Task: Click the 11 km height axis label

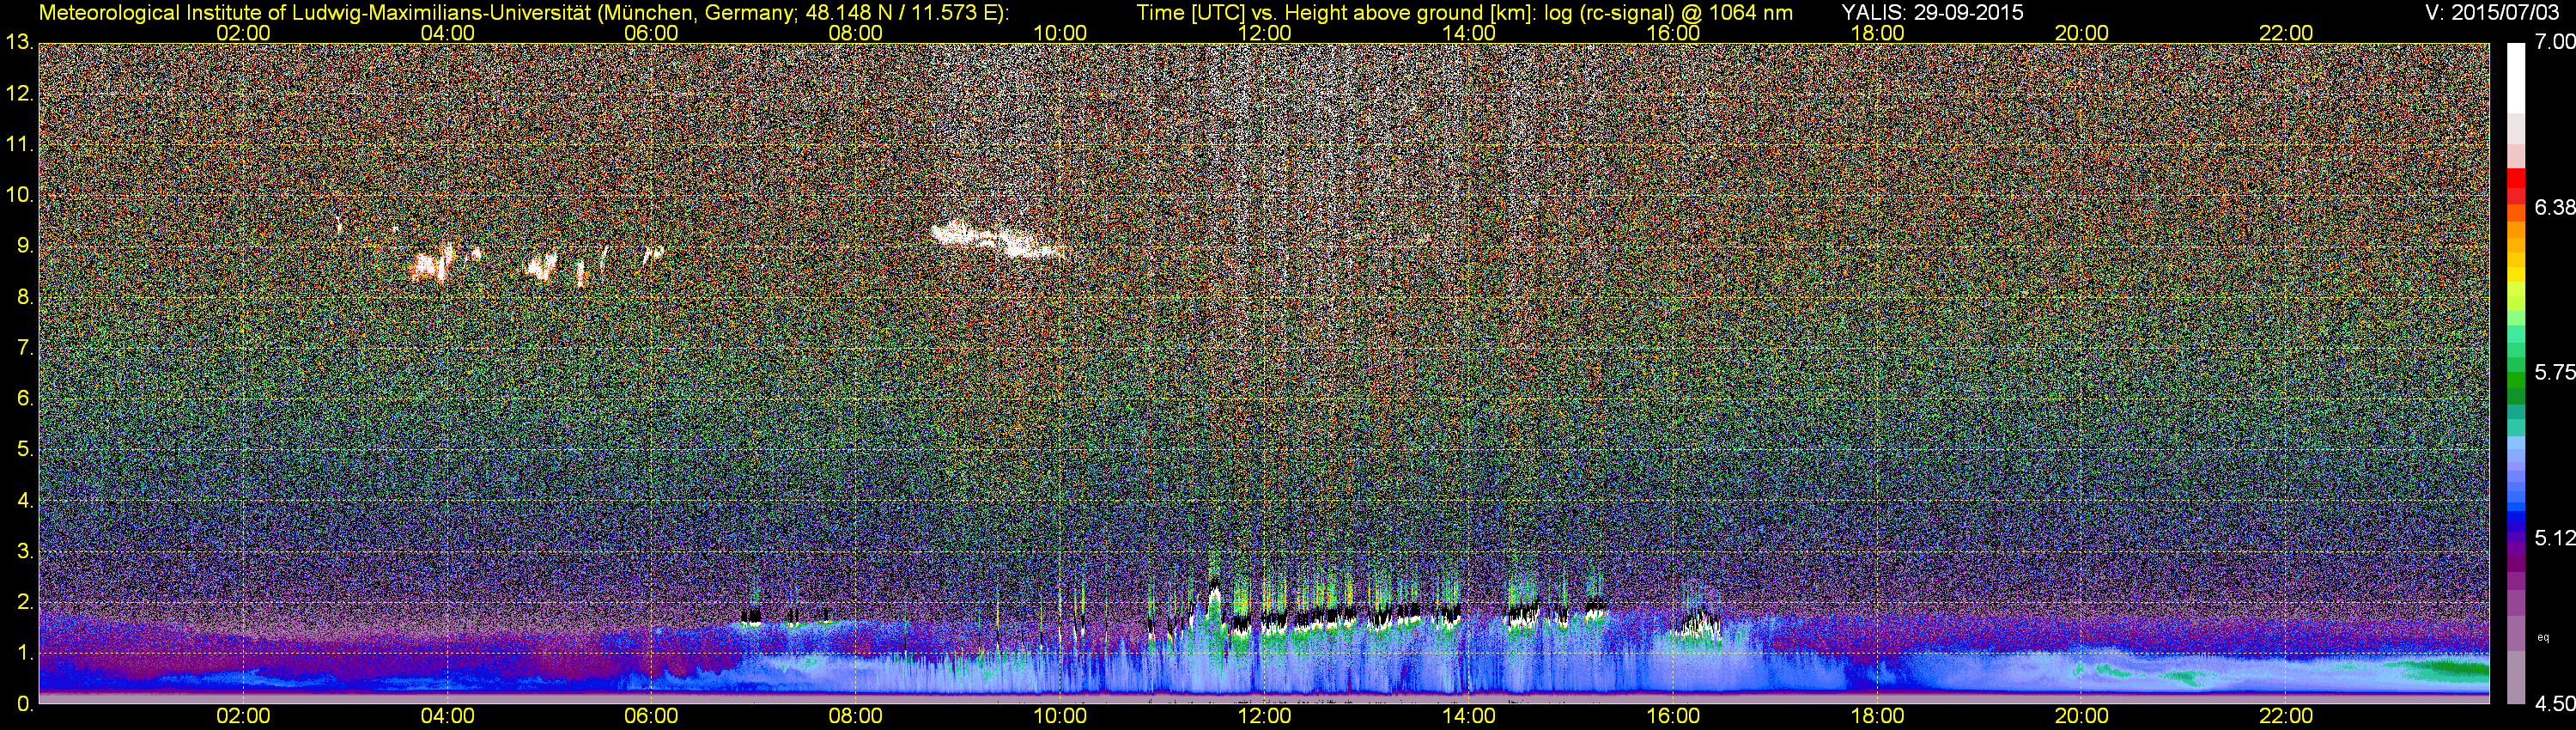Action: click(x=19, y=145)
